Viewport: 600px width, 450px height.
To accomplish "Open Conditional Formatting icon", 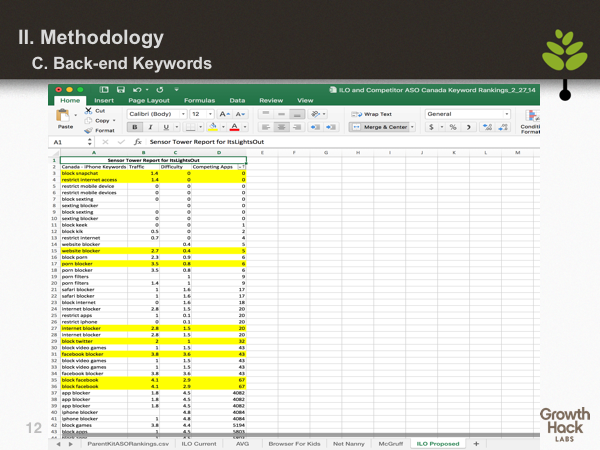I will pos(532,116).
